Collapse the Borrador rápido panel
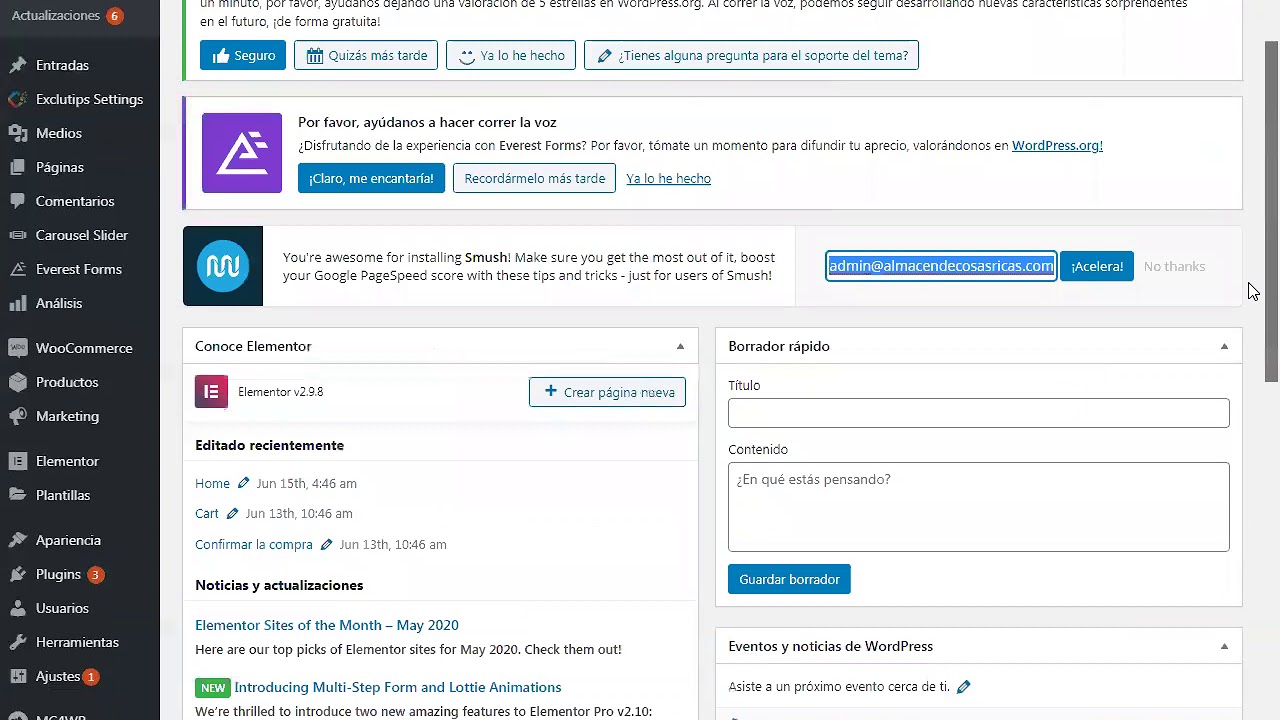The image size is (1280, 720). pyautogui.click(x=1224, y=346)
